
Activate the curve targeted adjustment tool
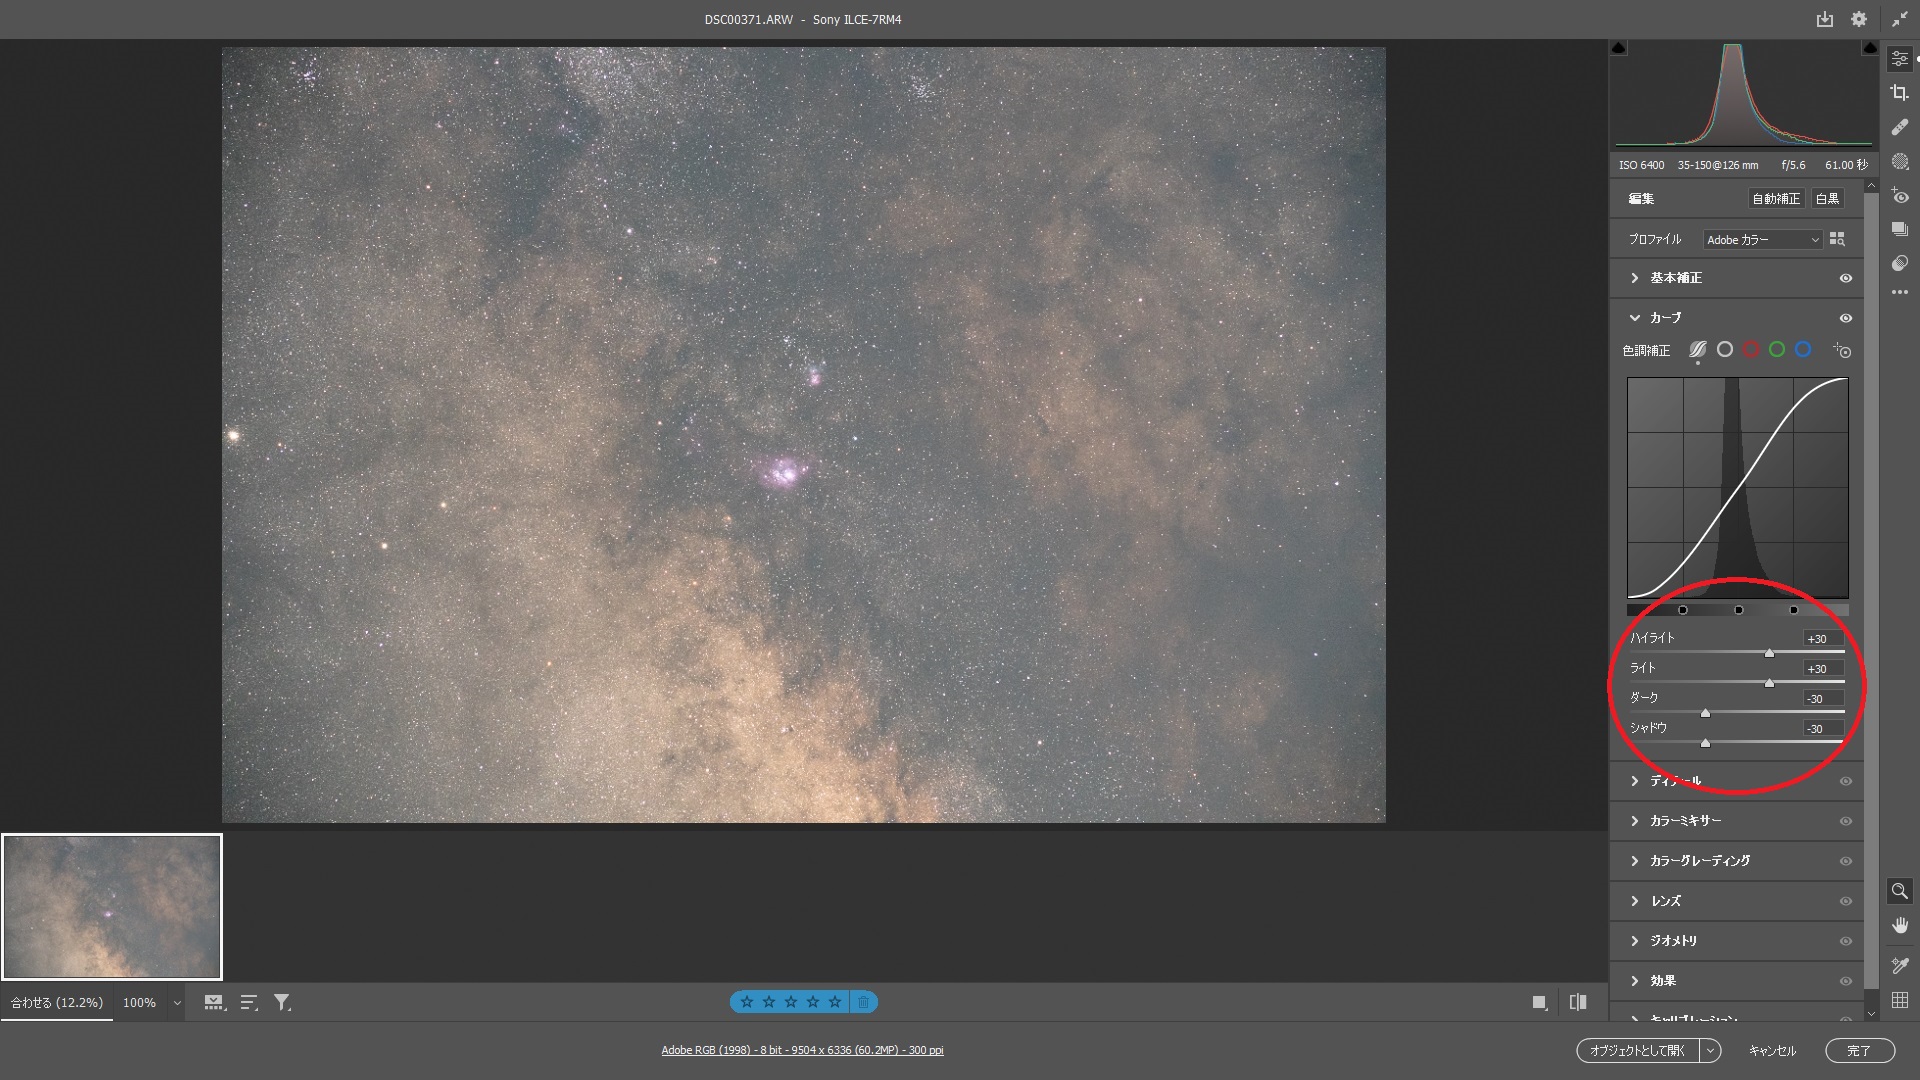1842,350
